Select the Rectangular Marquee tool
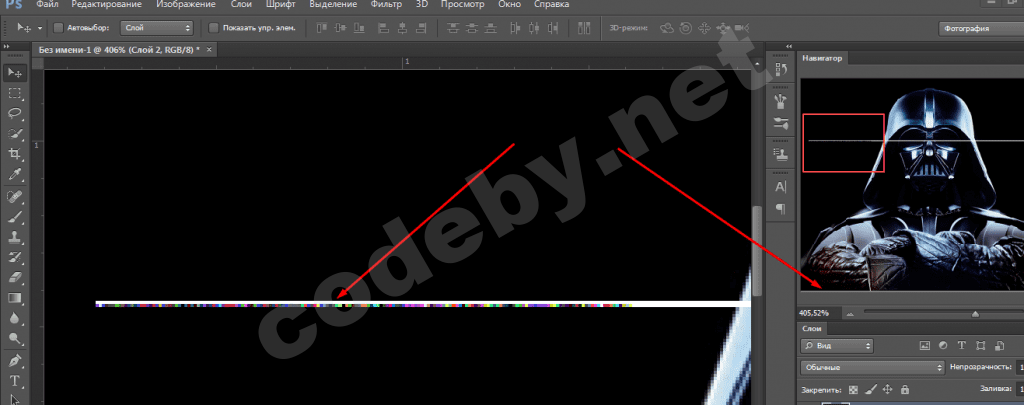 click(x=14, y=93)
